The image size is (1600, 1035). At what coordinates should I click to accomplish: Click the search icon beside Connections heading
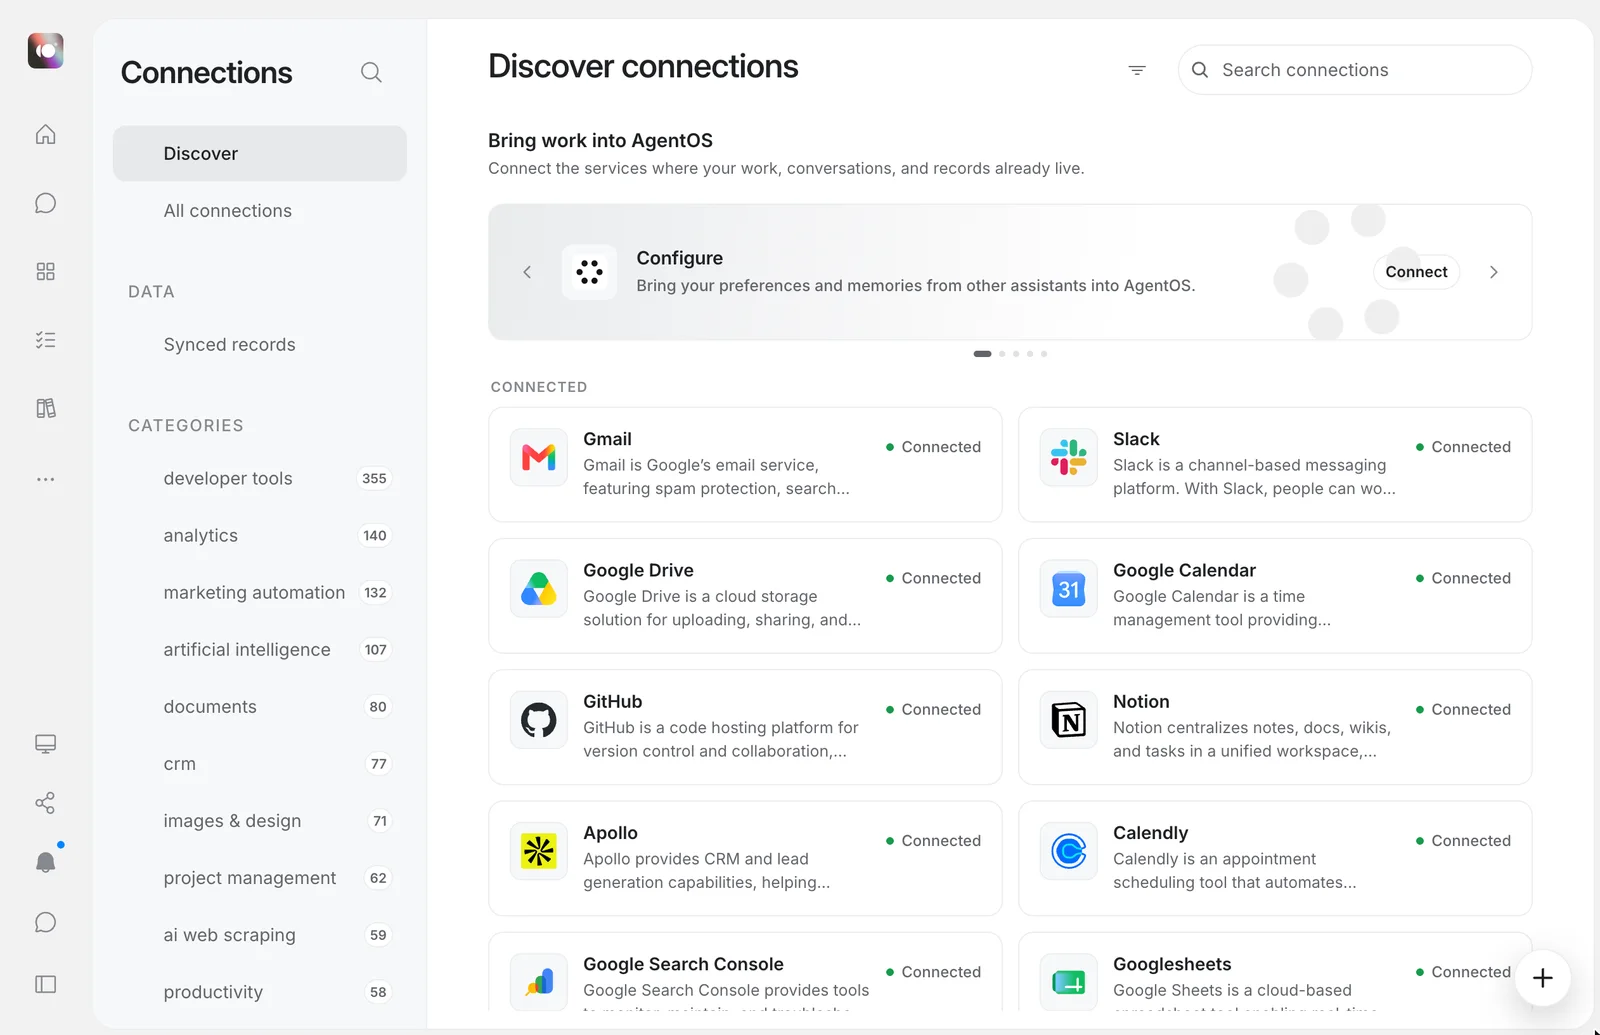(x=371, y=72)
